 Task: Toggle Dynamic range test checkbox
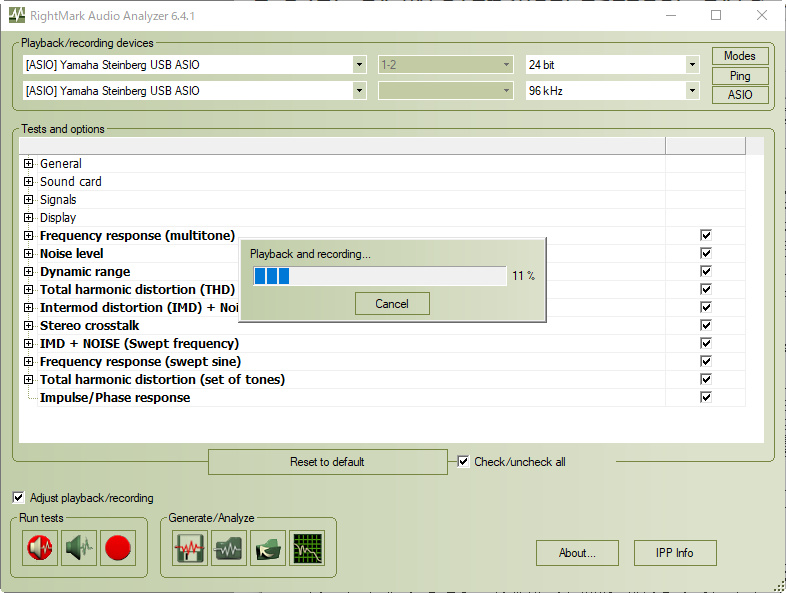click(x=706, y=271)
